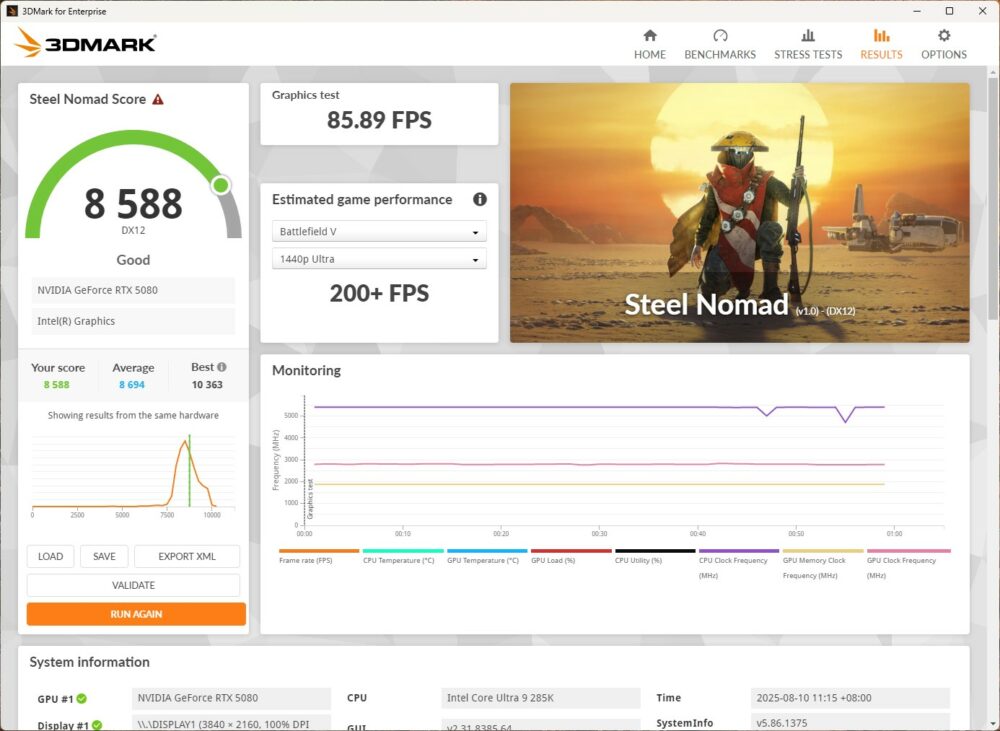Switch to the Results tab
This screenshot has height=731, width=1000.
(x=881, y=44)
